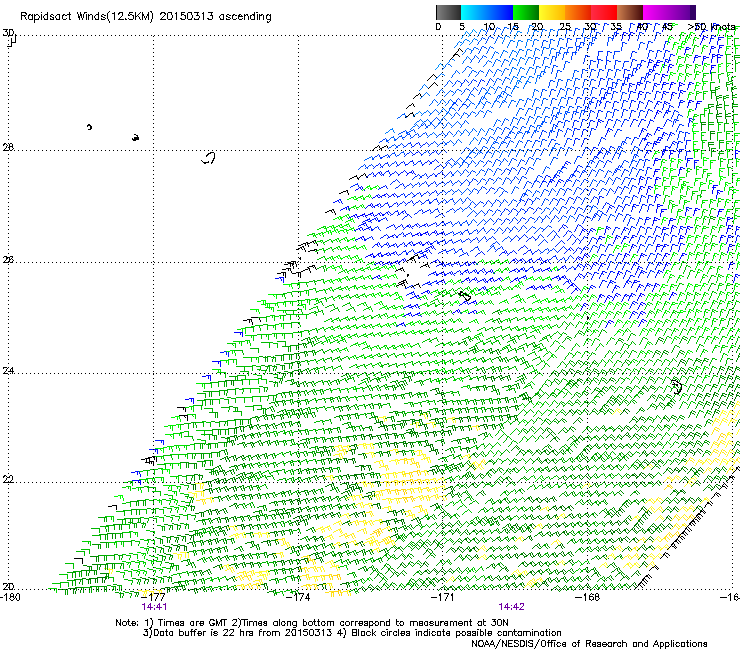Click the Rapidsact Winds(12.5KM) title text
Image resolution: width=740 pixels, height=650 pixels.
pyautogui.click(x=145, y=17)
